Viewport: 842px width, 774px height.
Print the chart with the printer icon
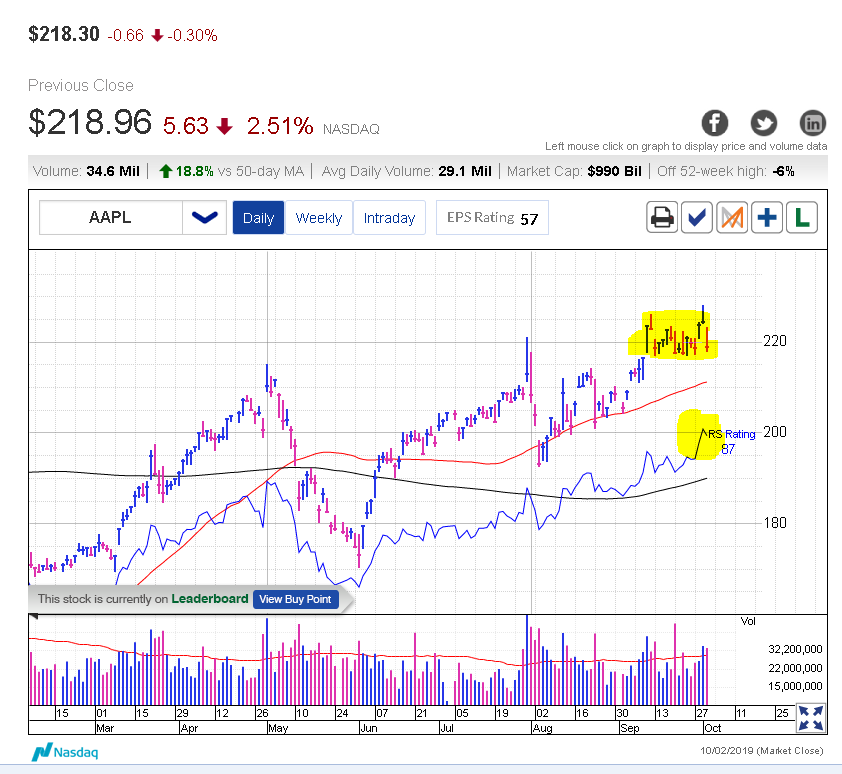[x=661, y=217]
